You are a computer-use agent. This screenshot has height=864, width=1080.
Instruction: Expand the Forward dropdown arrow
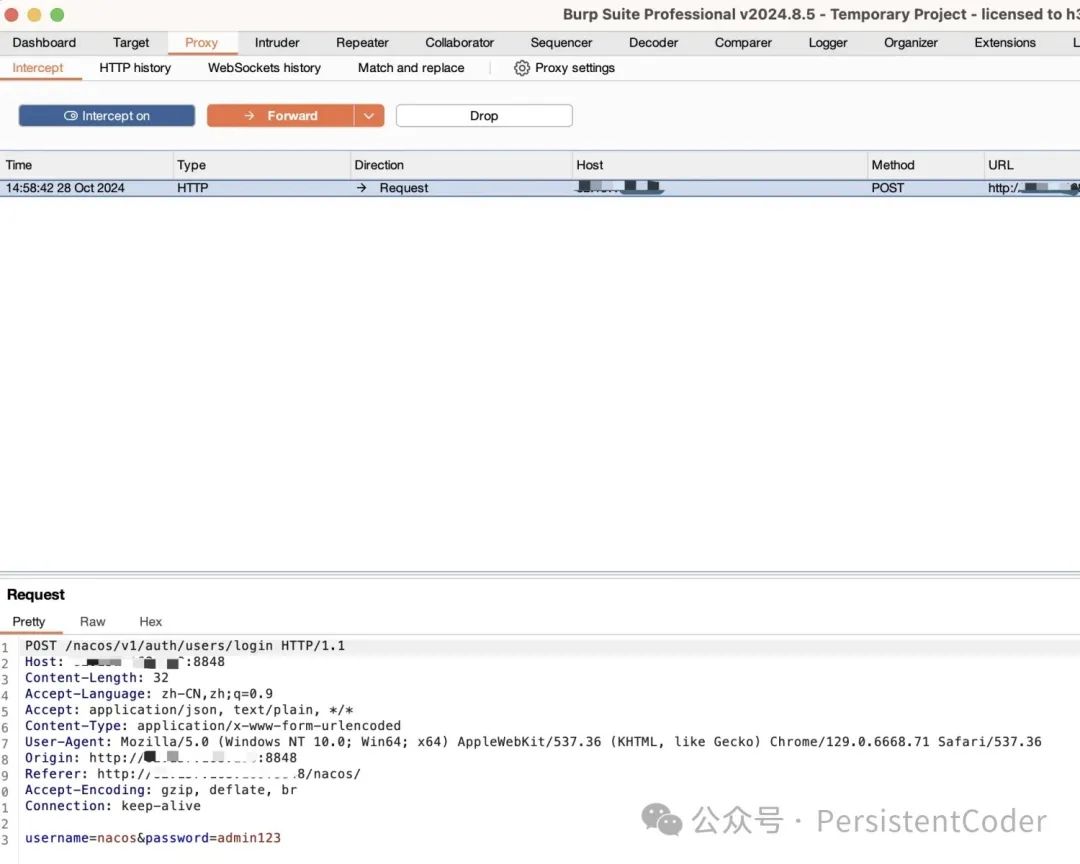point(369,116)
